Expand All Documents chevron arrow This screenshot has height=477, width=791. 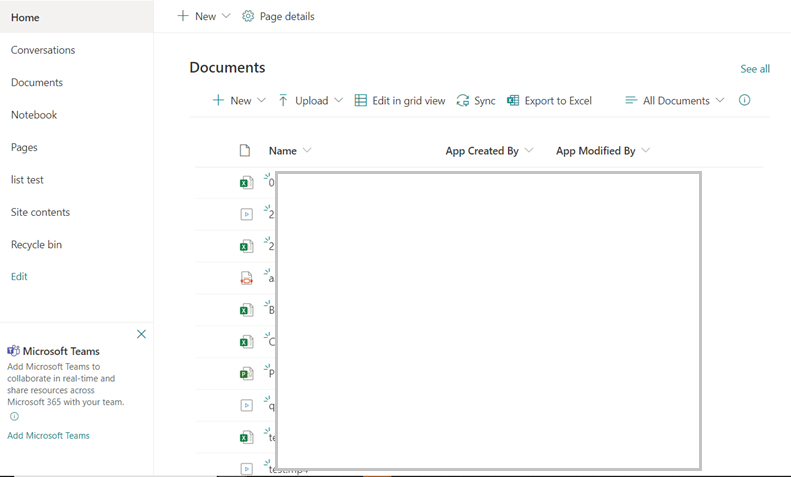click(720, 100)
